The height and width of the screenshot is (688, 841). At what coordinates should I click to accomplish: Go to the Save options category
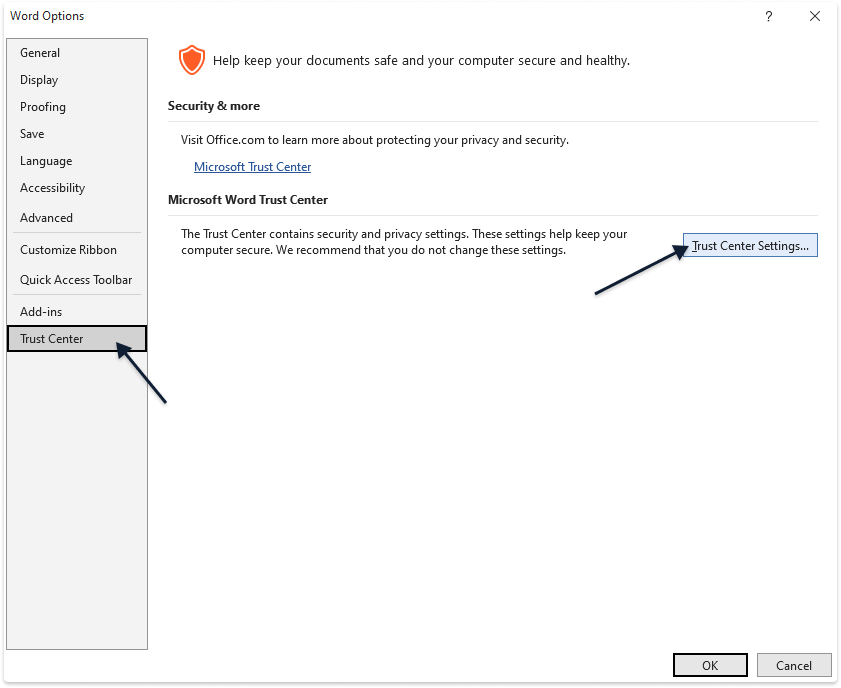[32, 134]
